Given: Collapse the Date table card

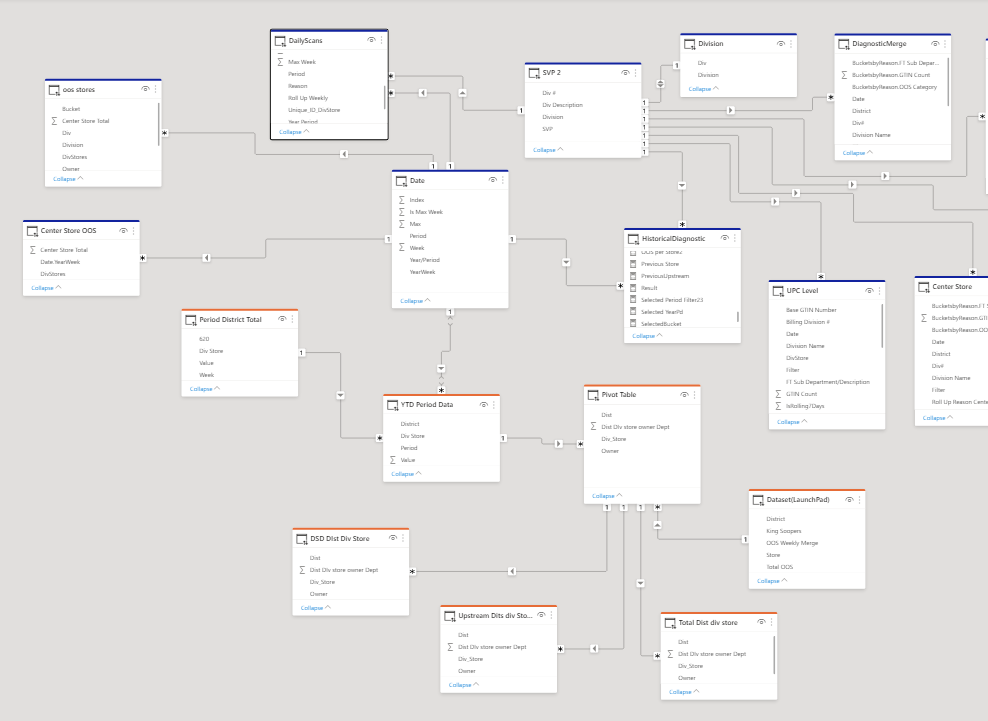Looking at the screenshot, I should point(415,301).
